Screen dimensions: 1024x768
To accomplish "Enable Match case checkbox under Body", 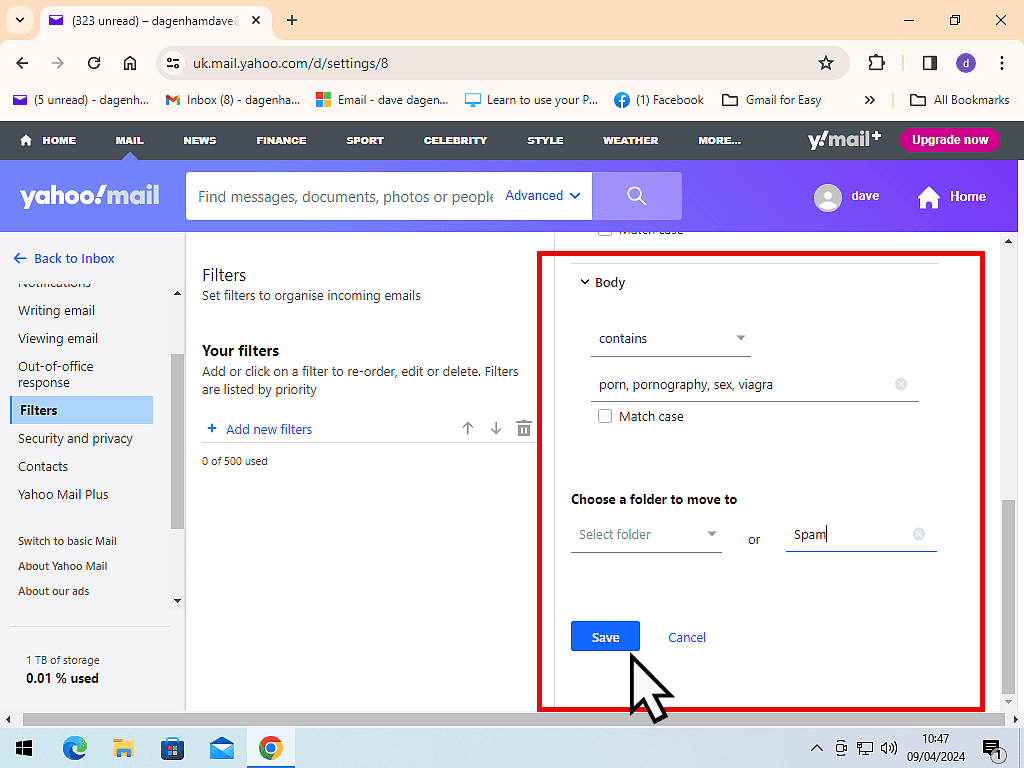I will 605,416.
